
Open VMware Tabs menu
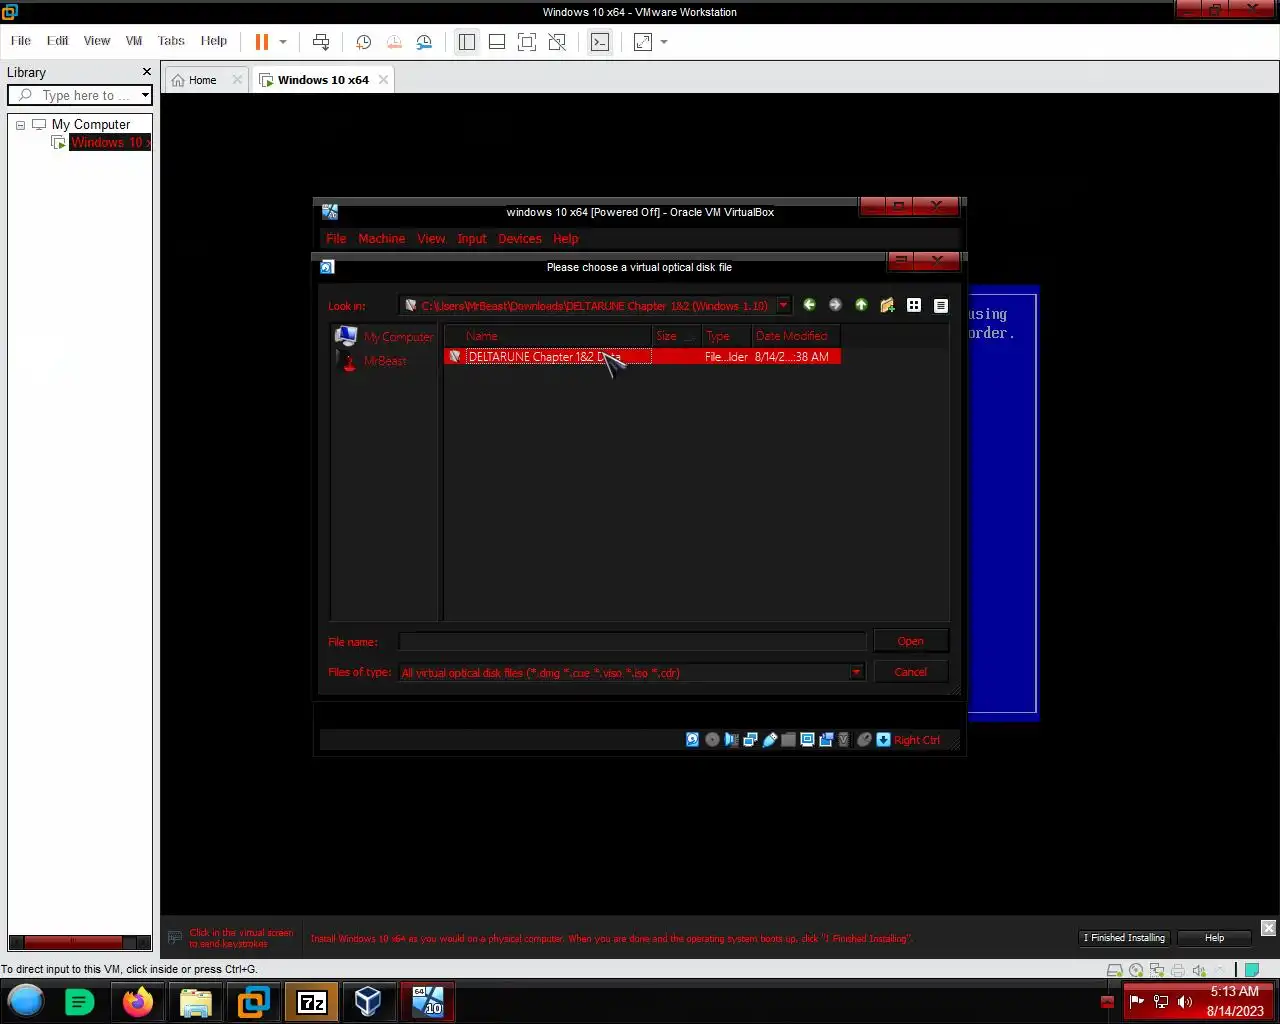coord(171,41)
